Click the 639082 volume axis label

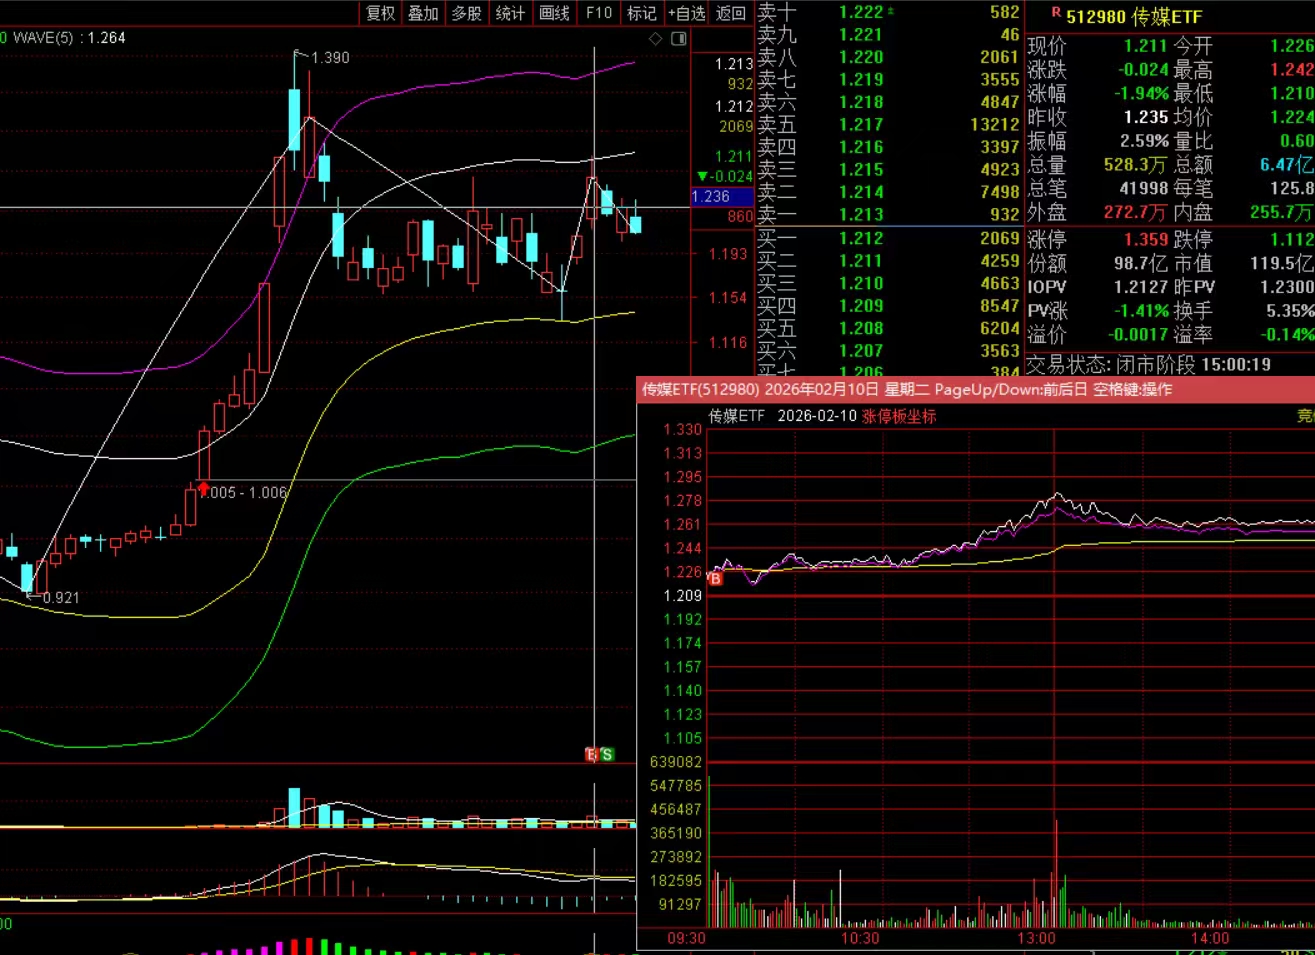pyautogui.click(x=676, y=762)
